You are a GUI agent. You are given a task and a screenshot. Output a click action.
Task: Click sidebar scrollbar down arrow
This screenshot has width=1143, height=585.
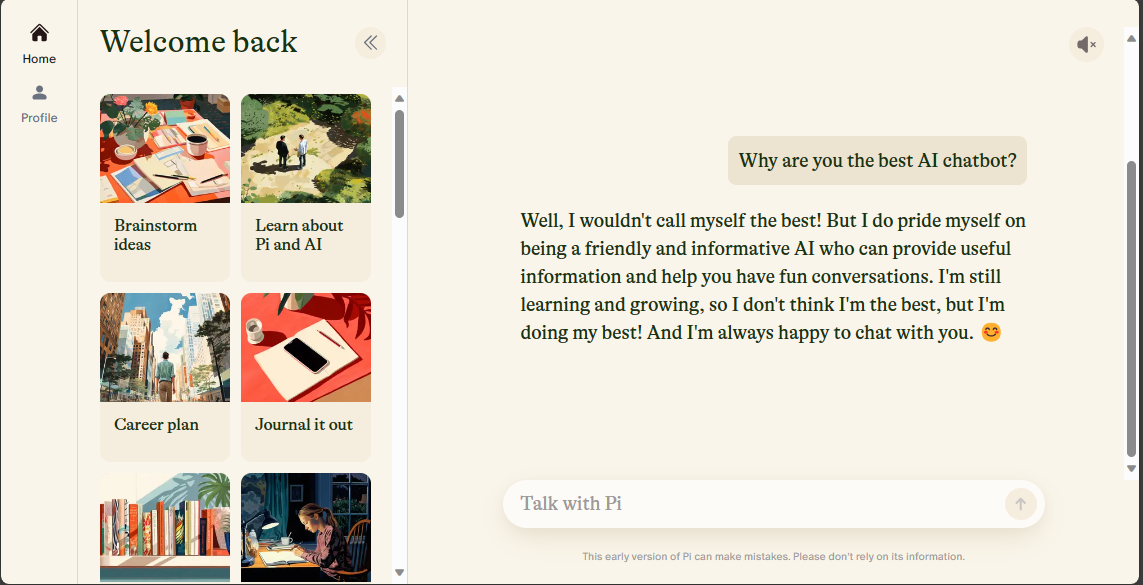tap(399, 573)
